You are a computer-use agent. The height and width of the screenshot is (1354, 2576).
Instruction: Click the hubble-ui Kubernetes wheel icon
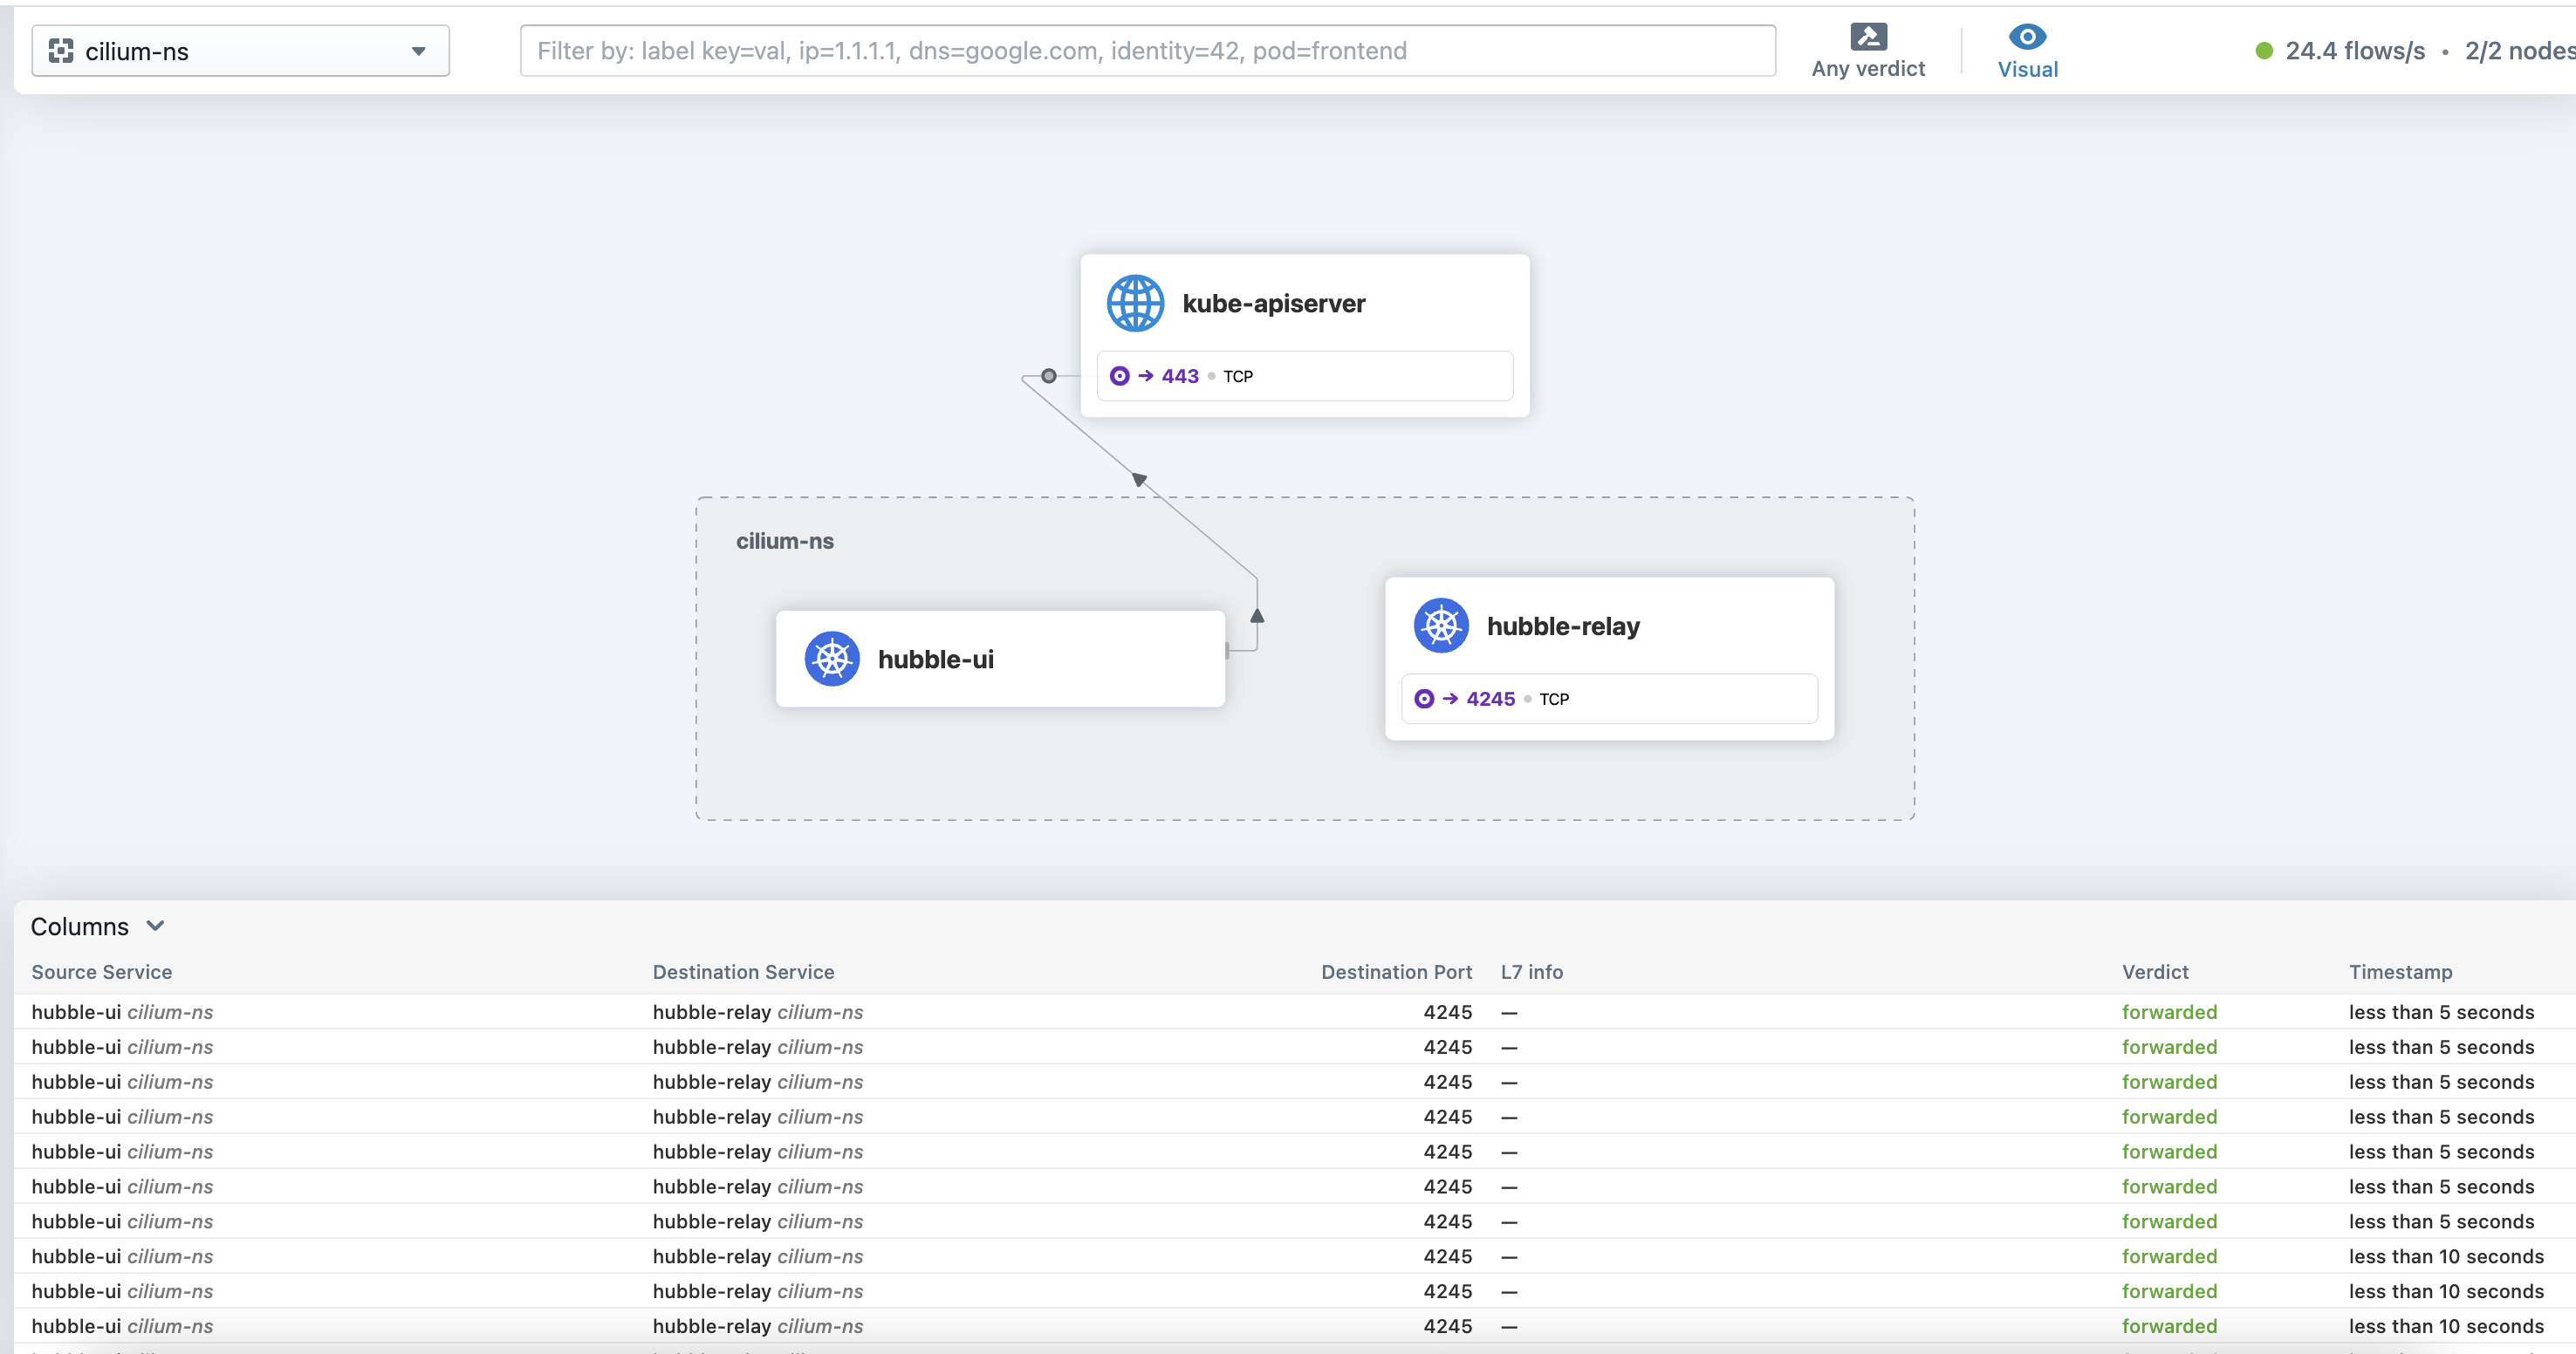[x=832, y=659]
